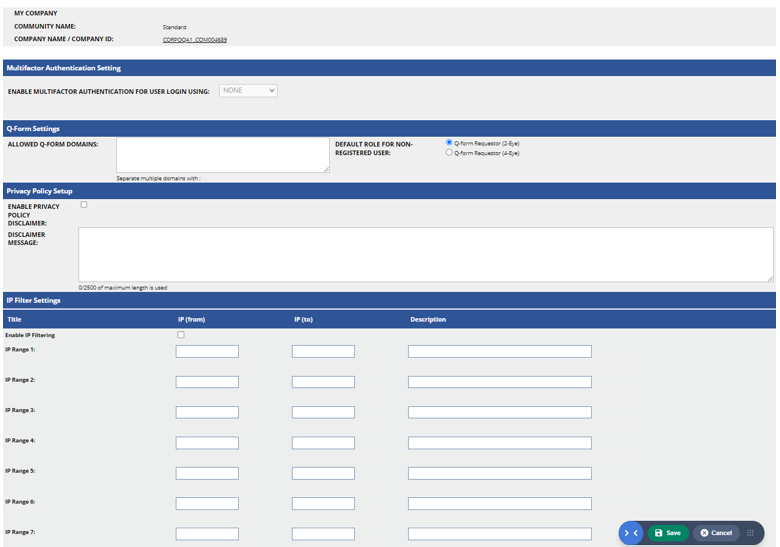Click '0/2500 of maximum length is used' text

123,287
